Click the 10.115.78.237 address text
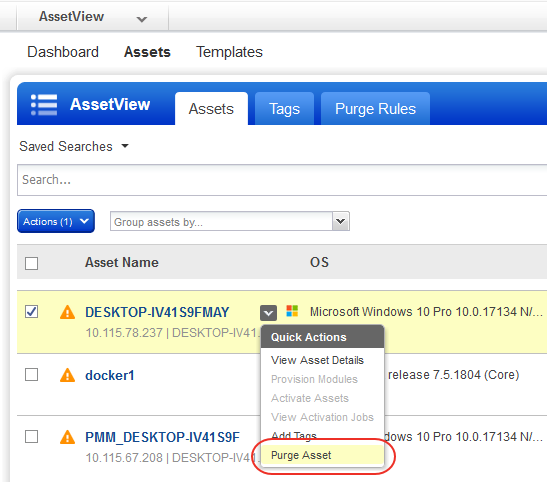The height and width of the screenshot is (482, 547). click(x=124, y=333)
